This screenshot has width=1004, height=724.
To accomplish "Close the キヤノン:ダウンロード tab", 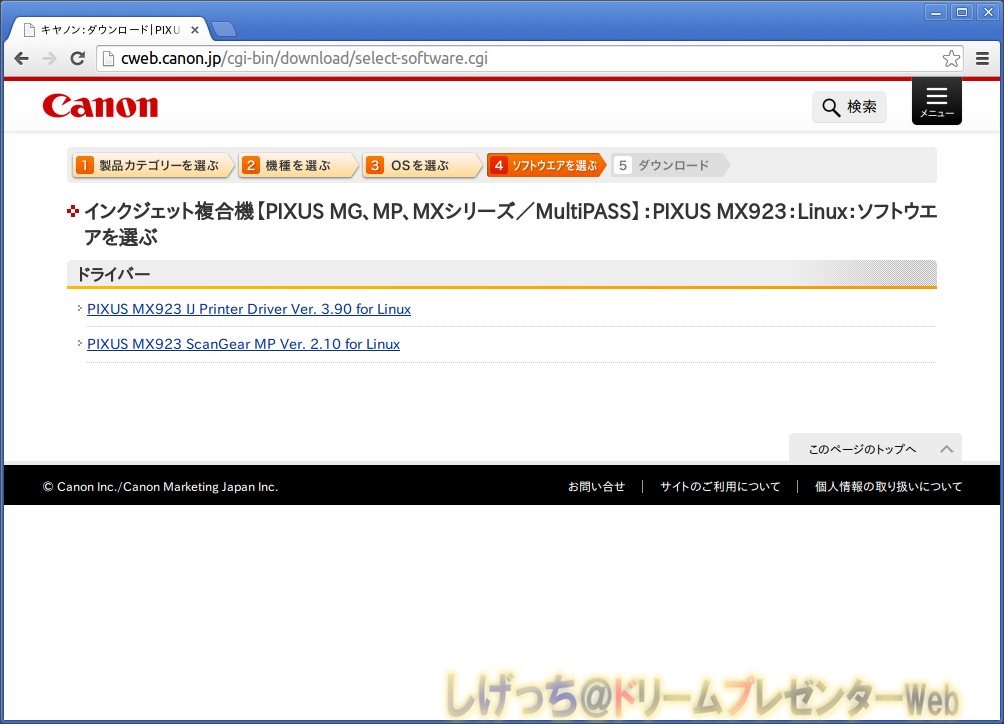I will pos(195,30).
